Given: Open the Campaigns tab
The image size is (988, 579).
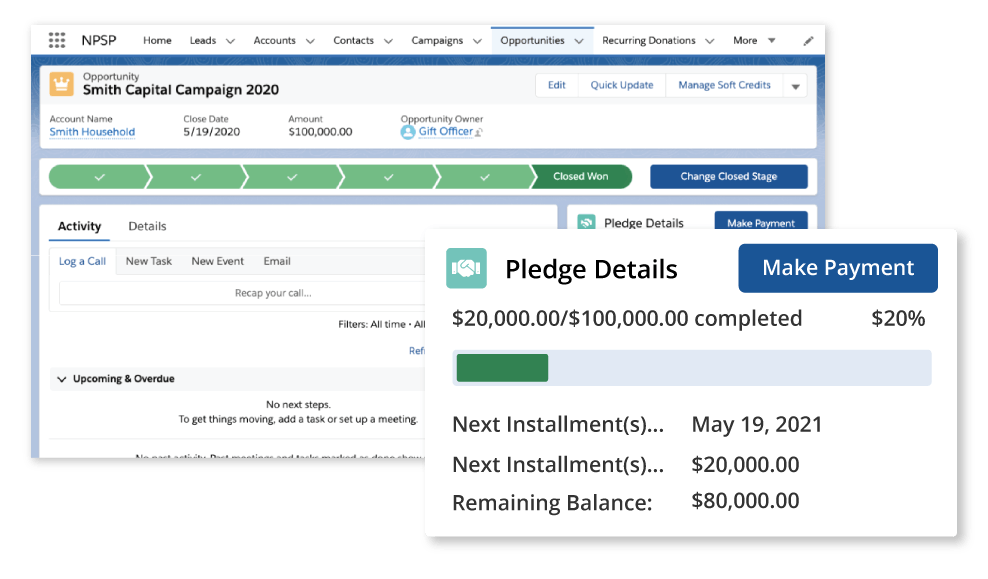Looking at the screenshot, I should click(437, 40).
